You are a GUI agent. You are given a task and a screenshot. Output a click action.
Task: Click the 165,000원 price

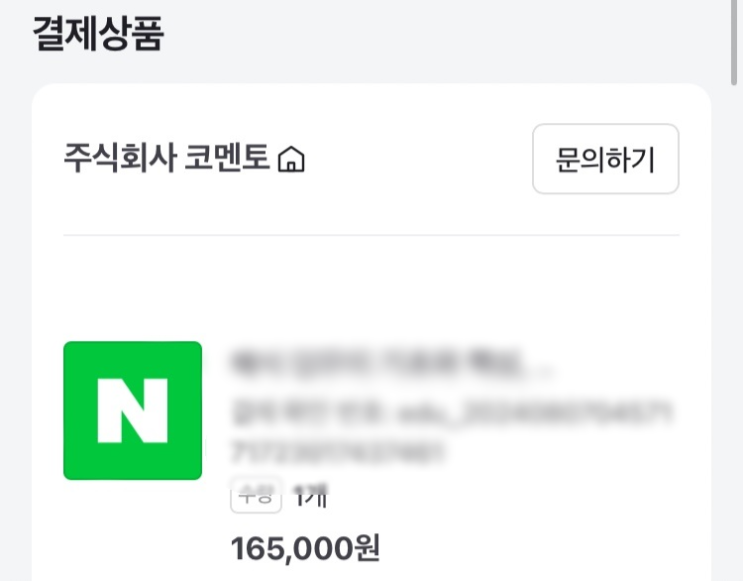[x=305, y=548]
